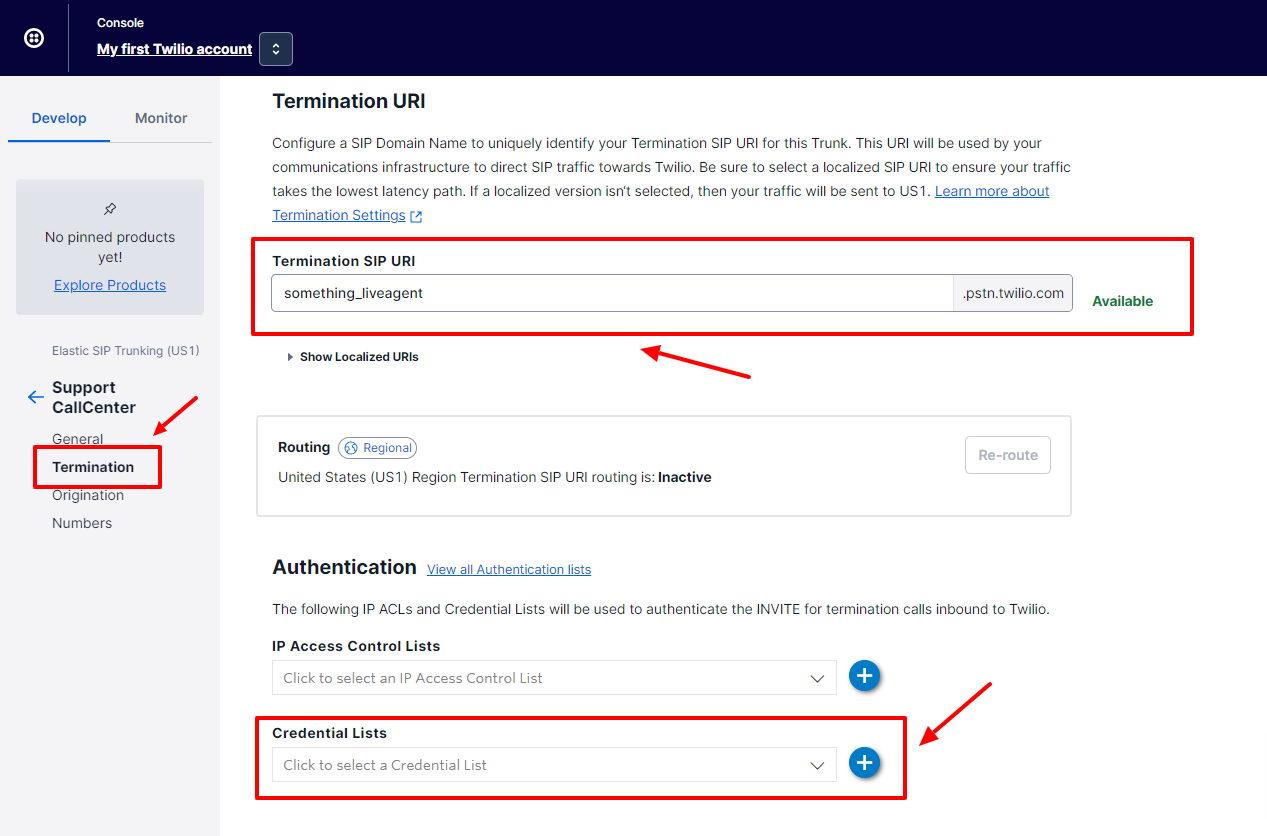The height and width of the screenshot is (836, 1267).
Task: Go to the Numbers section
Action: pos(82,523)
